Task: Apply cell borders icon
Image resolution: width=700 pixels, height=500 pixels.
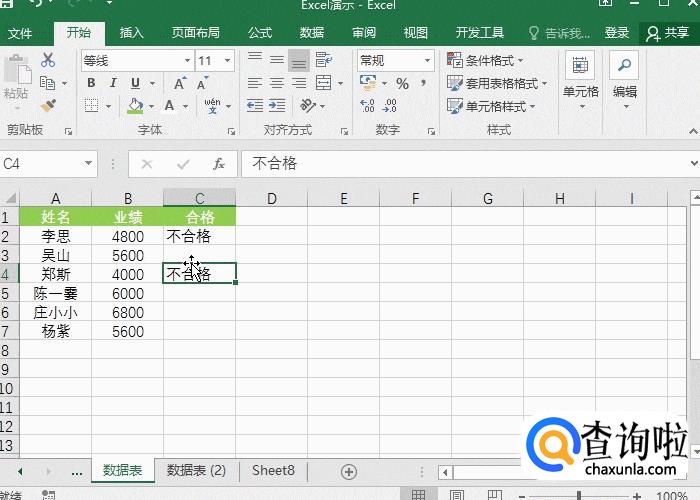Action: (x=92, y=106)
